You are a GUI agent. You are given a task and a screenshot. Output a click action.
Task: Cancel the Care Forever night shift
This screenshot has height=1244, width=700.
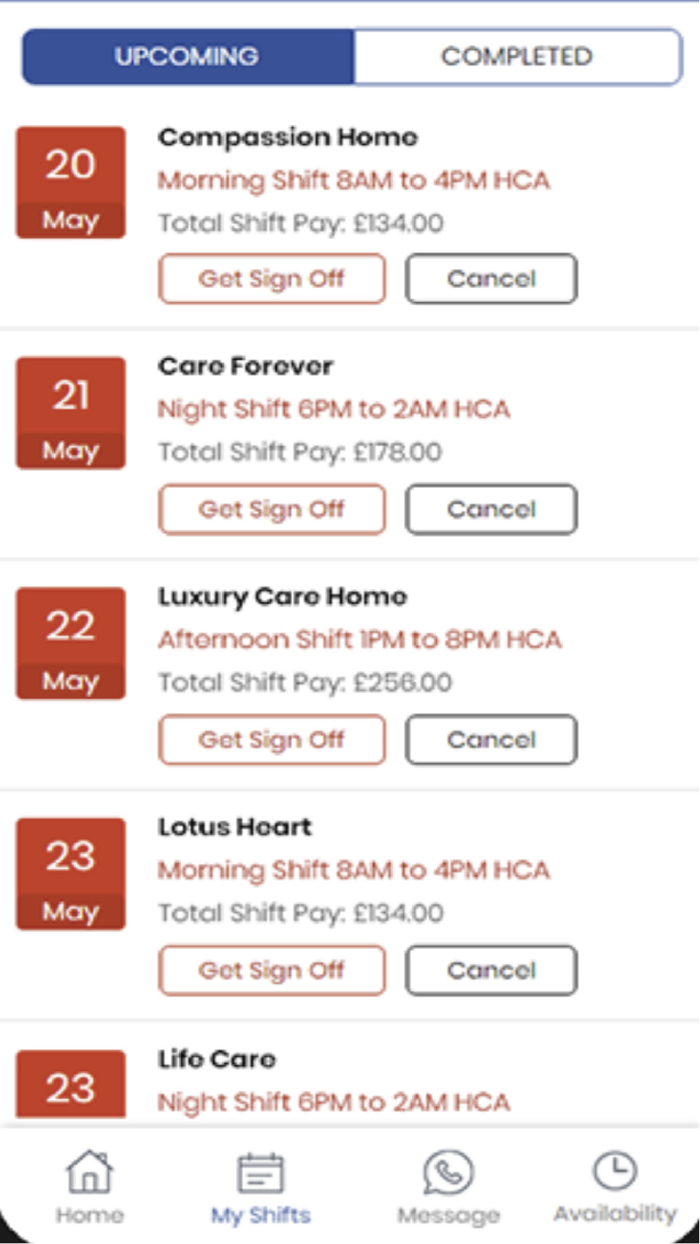[490, 509]
